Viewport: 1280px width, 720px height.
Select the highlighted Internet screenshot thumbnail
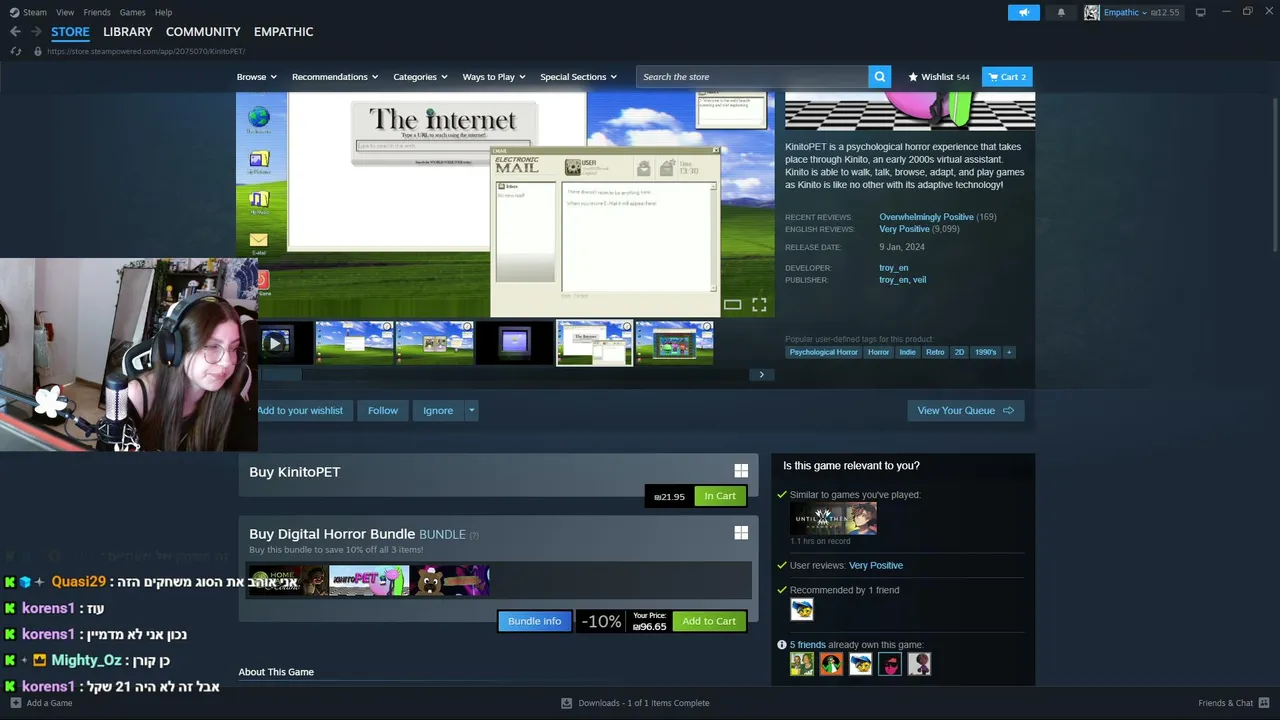pos(594,343)
